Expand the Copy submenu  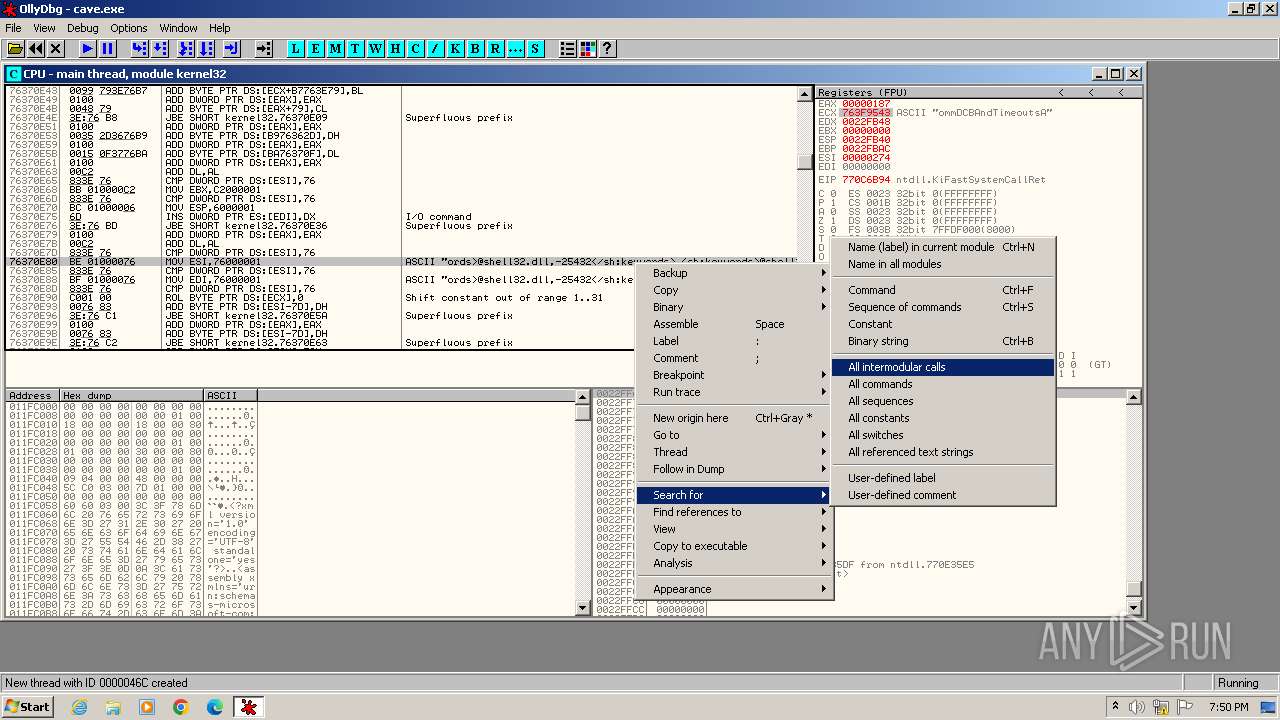coord(734,290)
